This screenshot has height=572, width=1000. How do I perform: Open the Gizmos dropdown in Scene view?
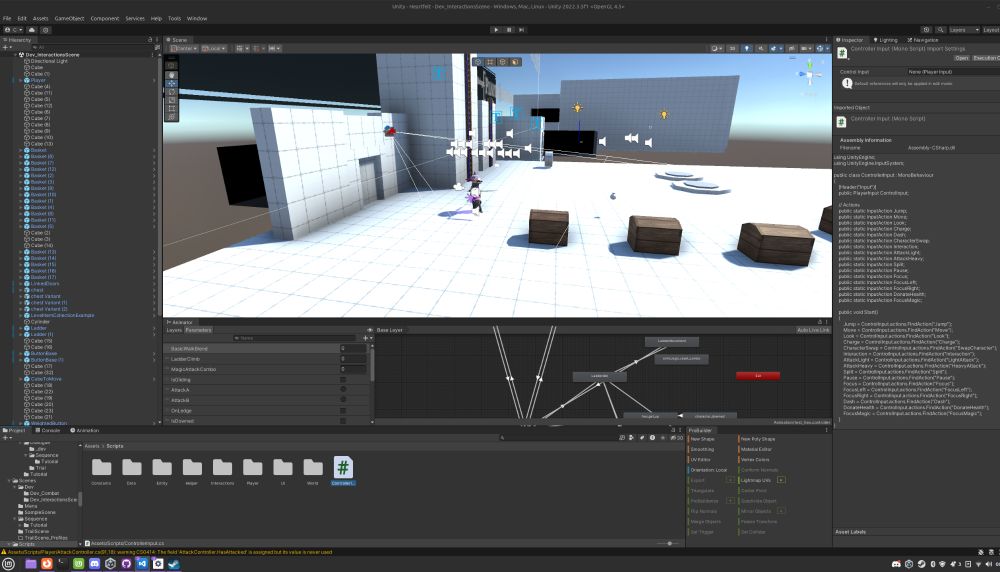[821, 48]
